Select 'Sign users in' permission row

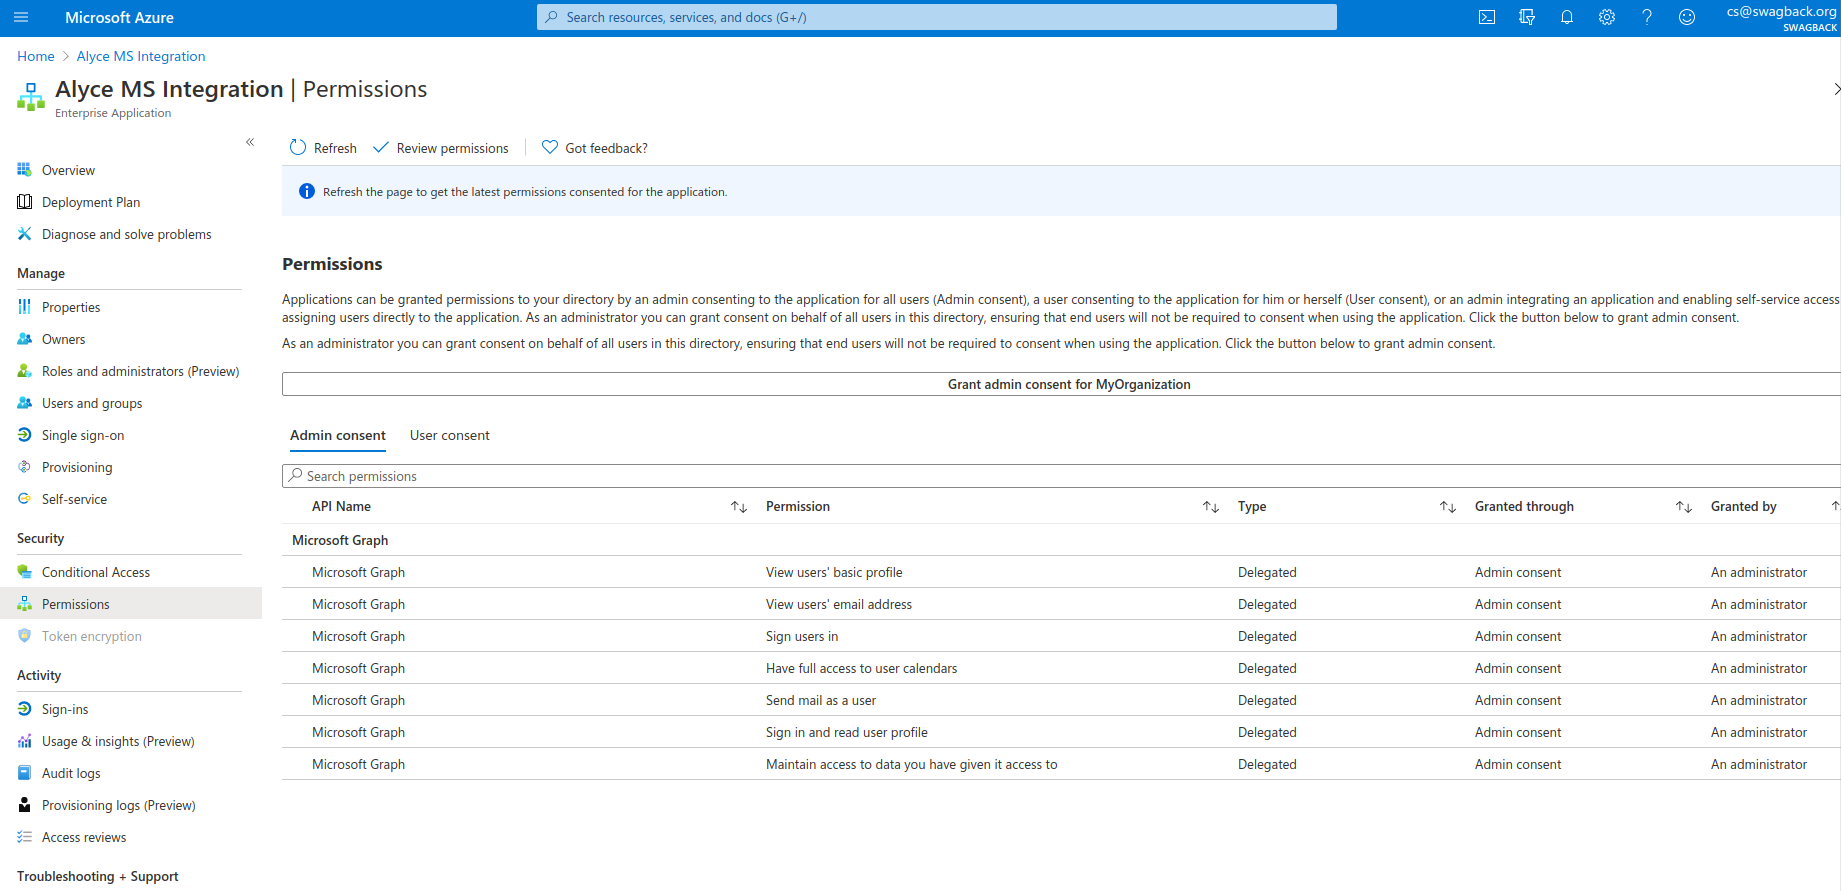pyautogui.click(x=1062, y=636)
